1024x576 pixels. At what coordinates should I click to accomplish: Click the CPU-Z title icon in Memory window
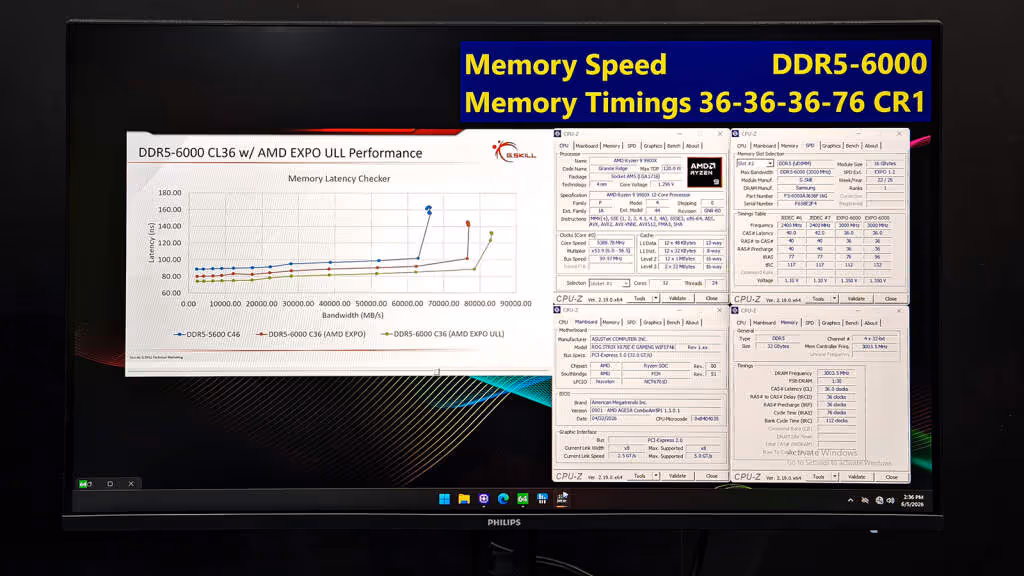click(735, 311)
